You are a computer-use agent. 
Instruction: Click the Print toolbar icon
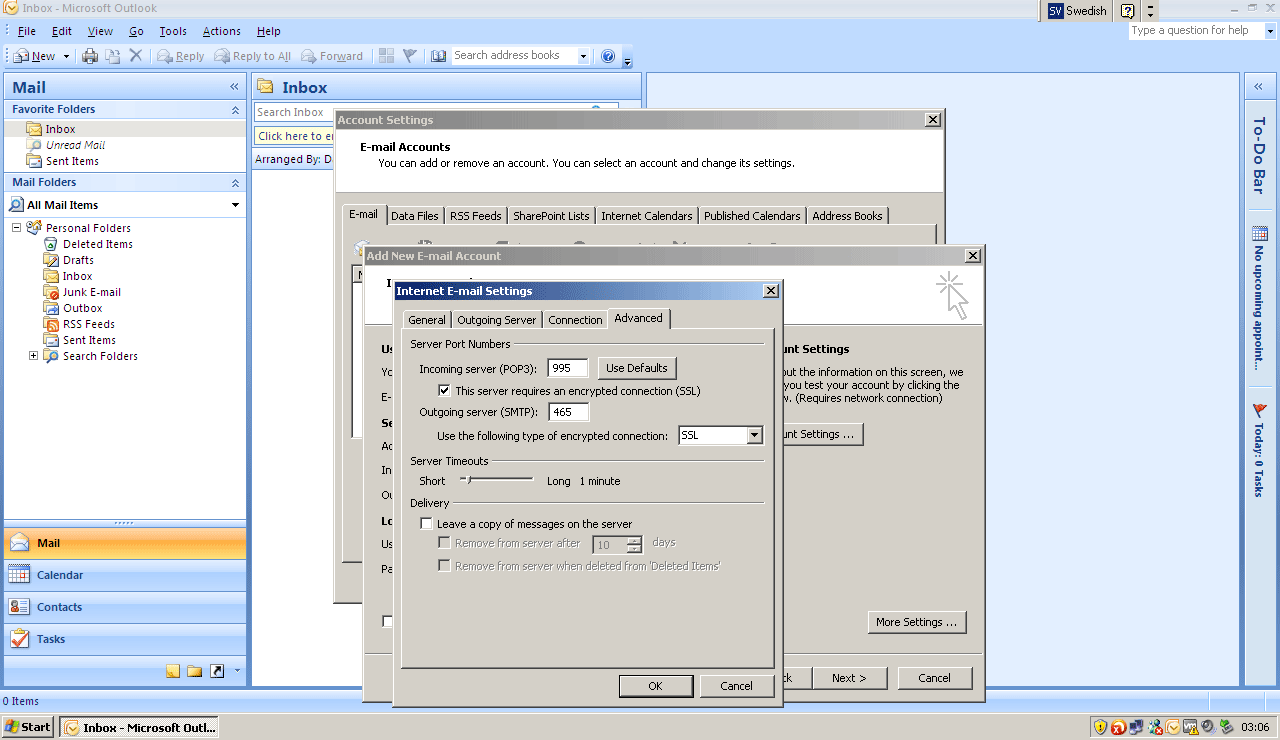90,56
